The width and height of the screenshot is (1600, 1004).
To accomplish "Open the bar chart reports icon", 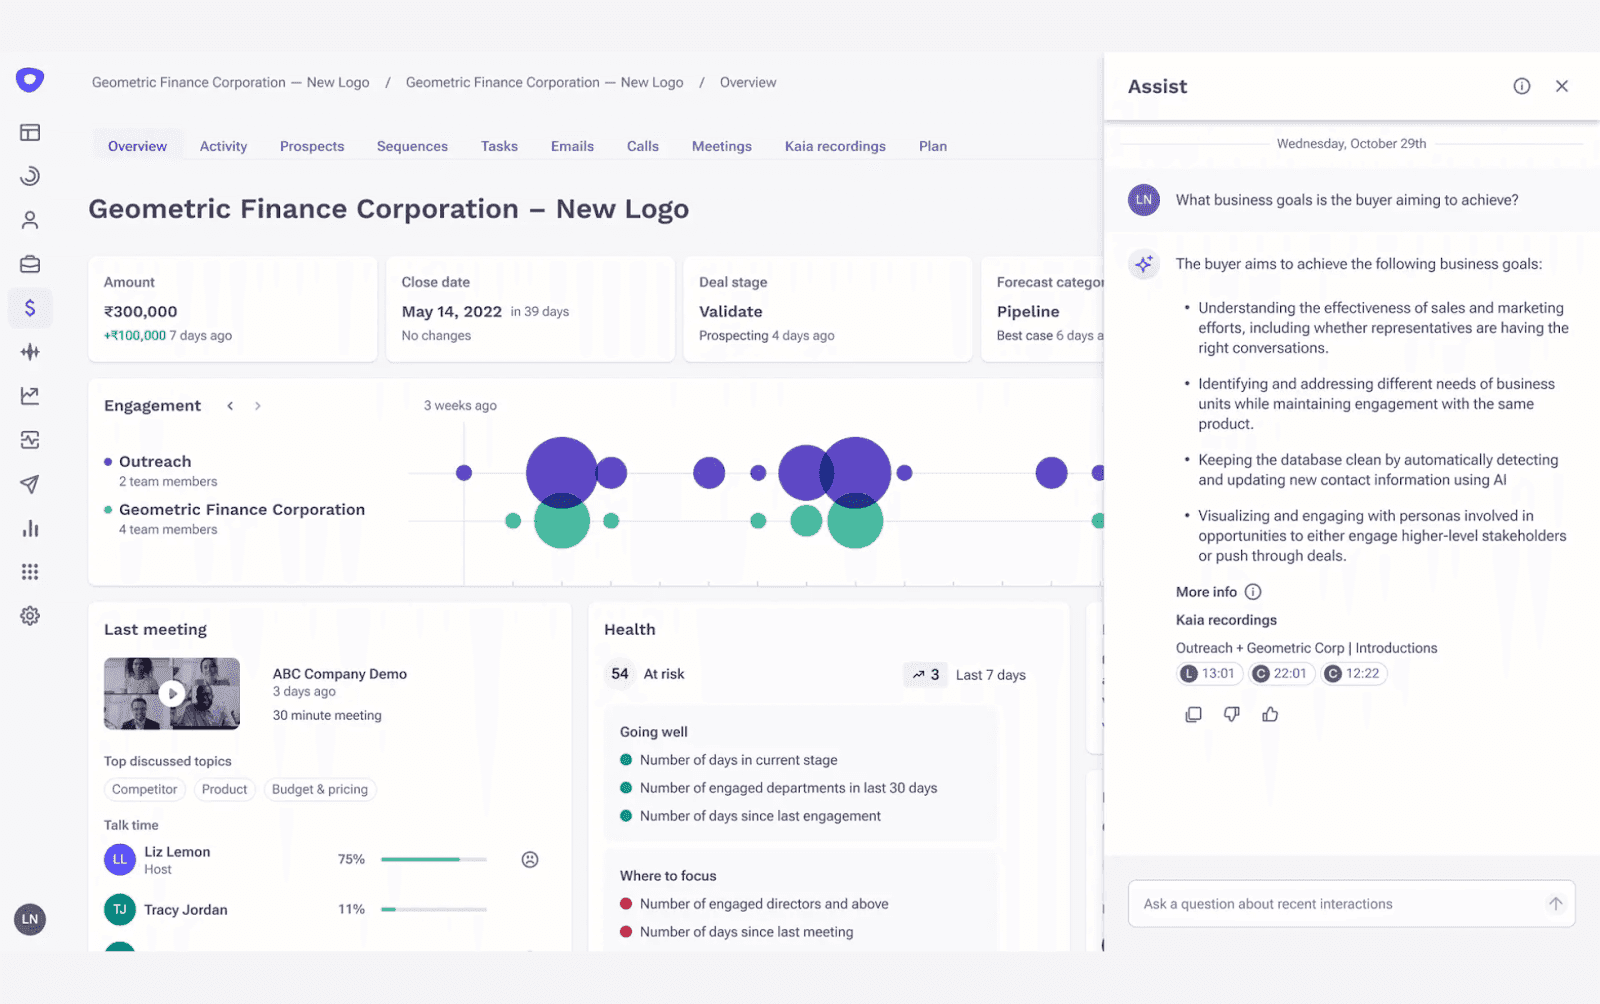I will (x=30, y=528).
